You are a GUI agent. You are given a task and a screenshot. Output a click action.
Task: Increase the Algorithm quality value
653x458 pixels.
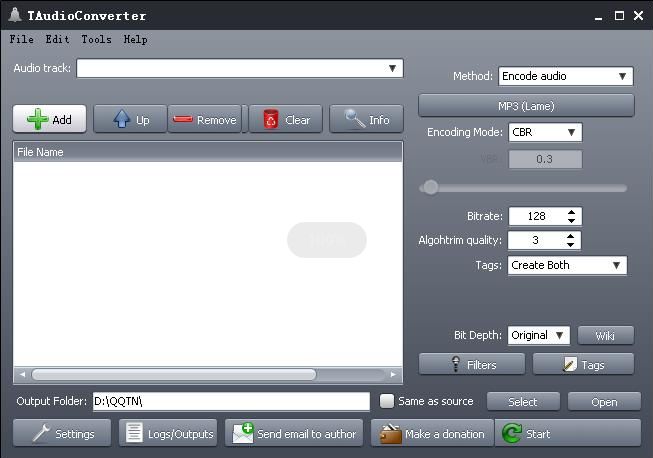click(571, 236)
